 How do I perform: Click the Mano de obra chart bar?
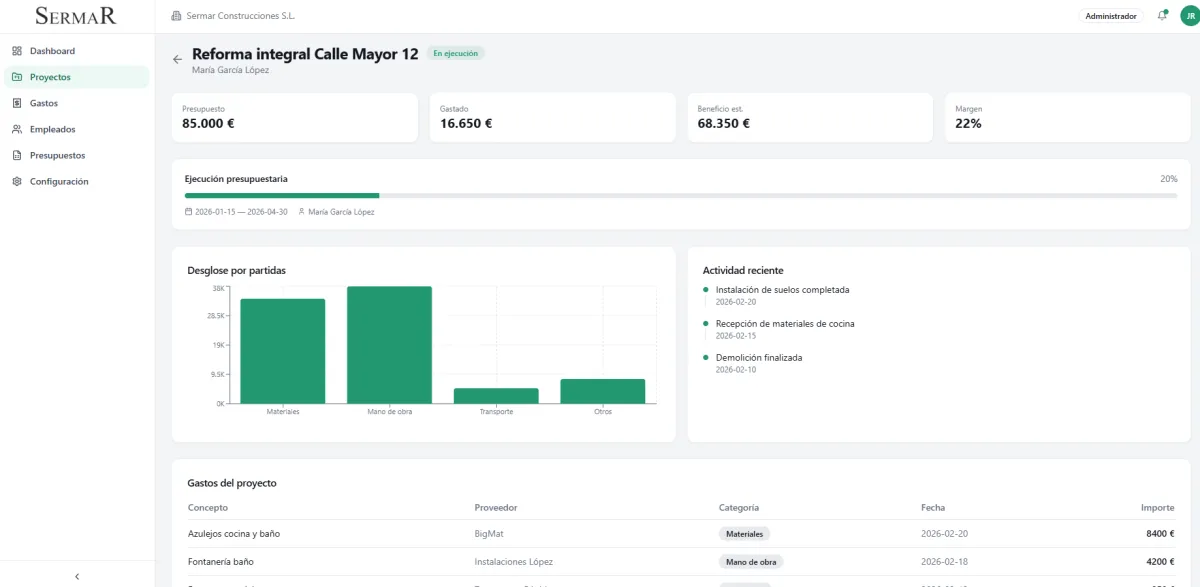coord(389,345)
